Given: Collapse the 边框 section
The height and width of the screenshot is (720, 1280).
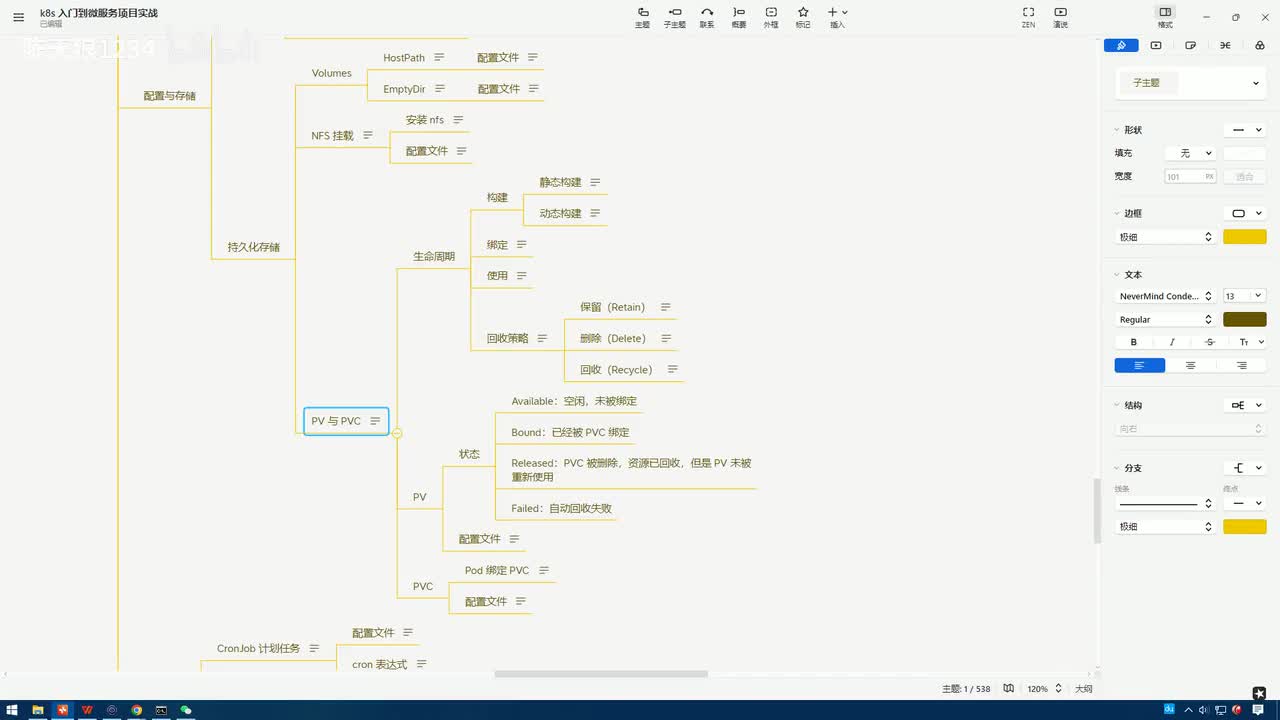Looking at the screenshot, I should pos(1117,213).
